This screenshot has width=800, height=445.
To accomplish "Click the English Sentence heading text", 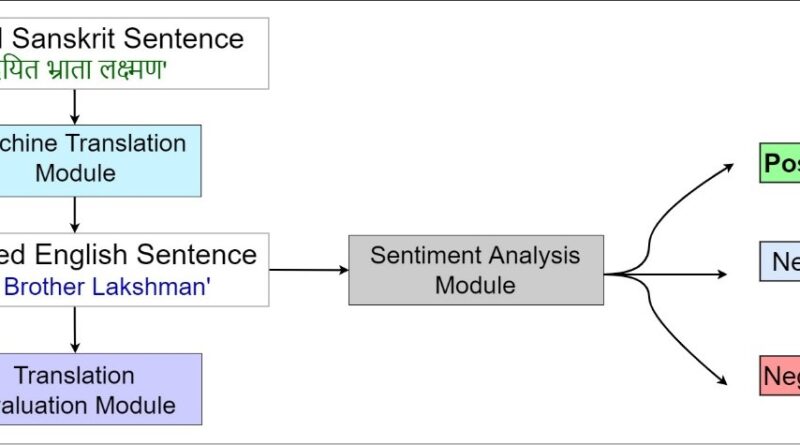I will pos(128,254).
